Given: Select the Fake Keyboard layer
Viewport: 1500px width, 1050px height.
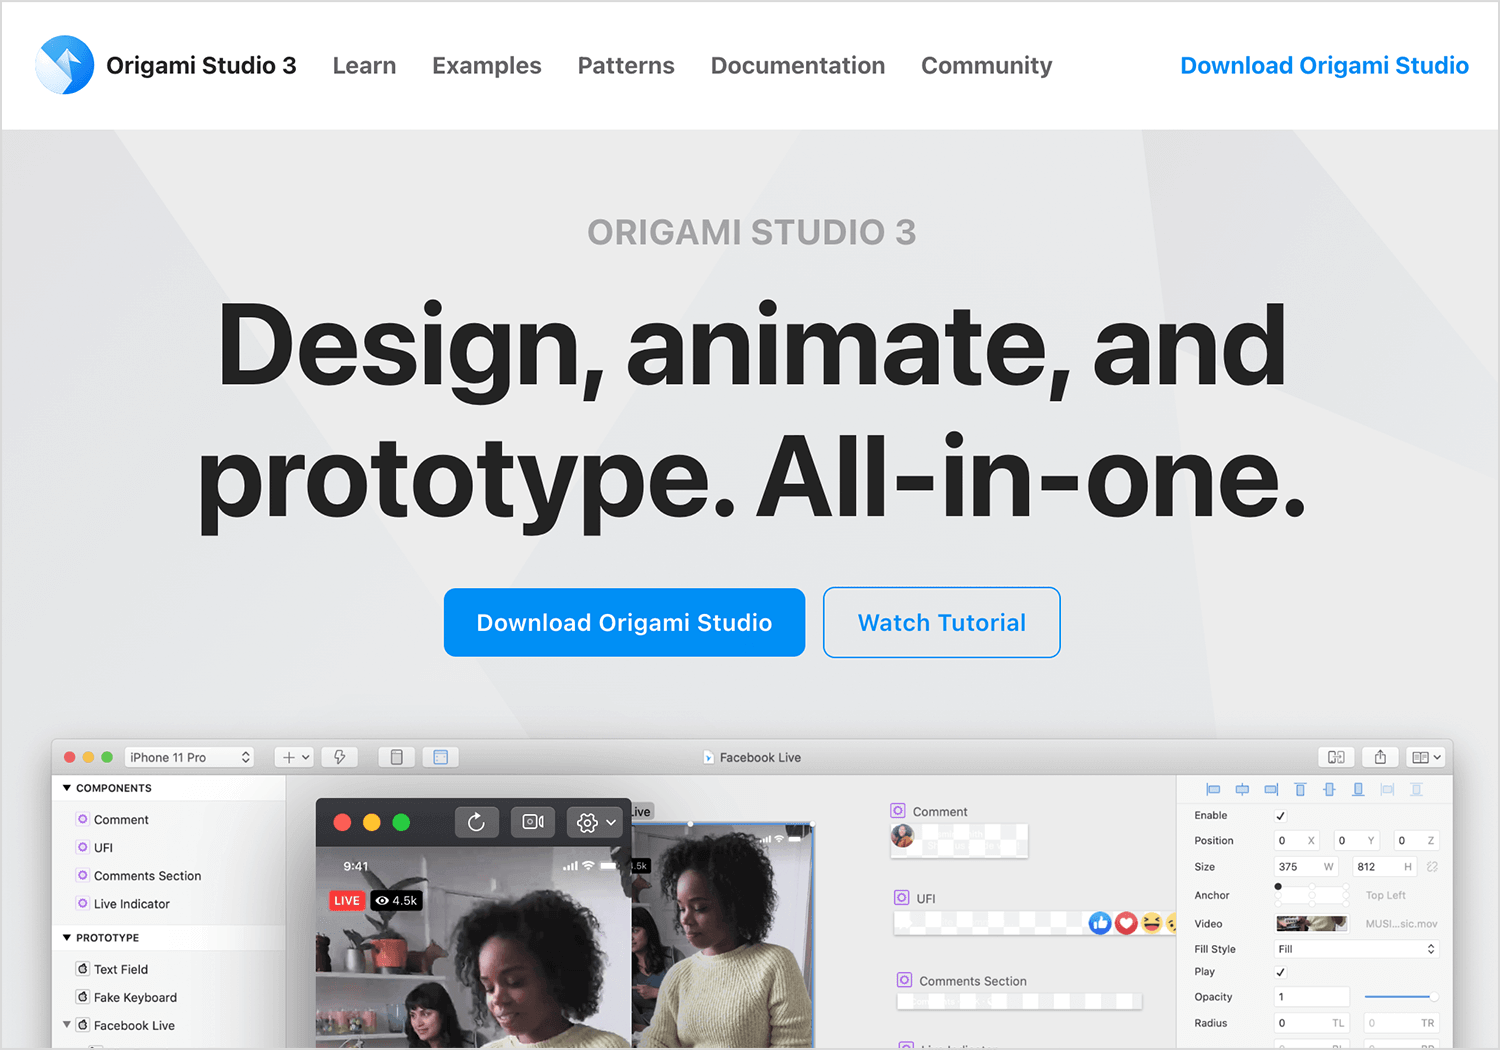Looking at the screenshot, I should (x=135, y=997).
